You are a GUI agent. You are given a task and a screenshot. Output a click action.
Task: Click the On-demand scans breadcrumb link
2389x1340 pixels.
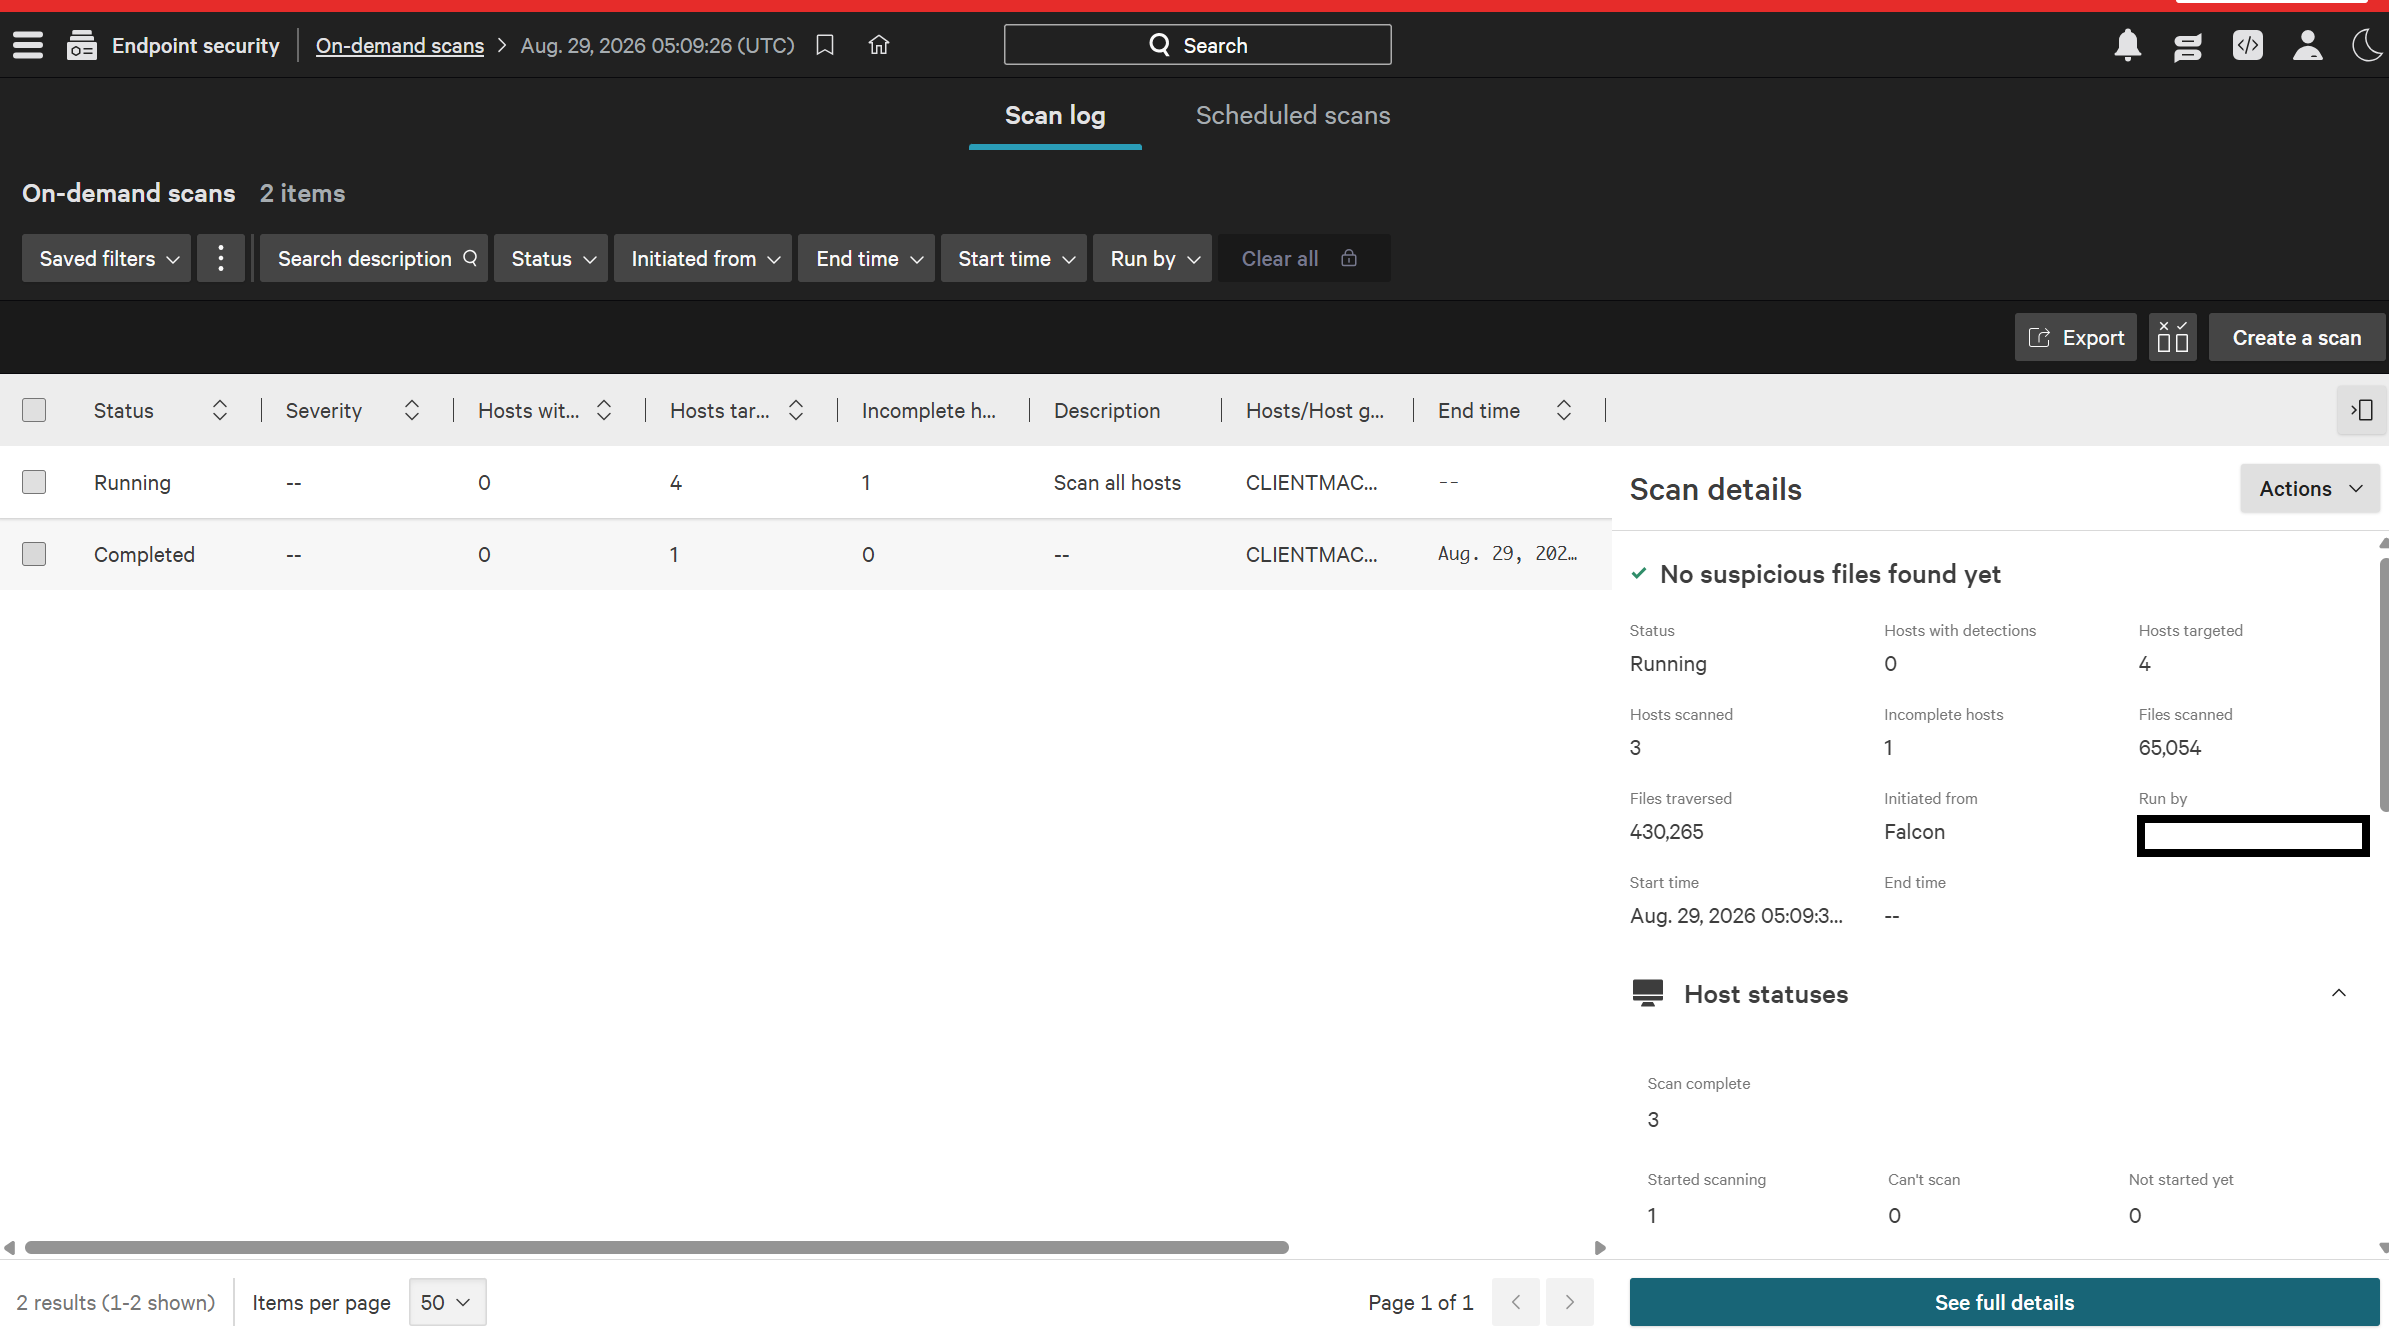[x=400, y=45]
